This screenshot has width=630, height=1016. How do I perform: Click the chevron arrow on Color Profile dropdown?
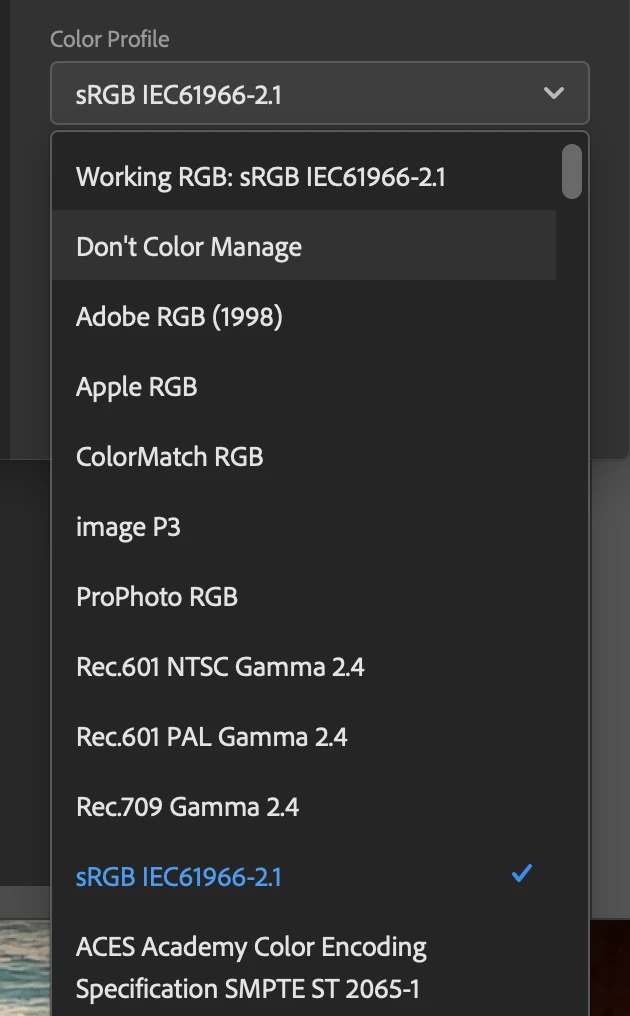553,94
